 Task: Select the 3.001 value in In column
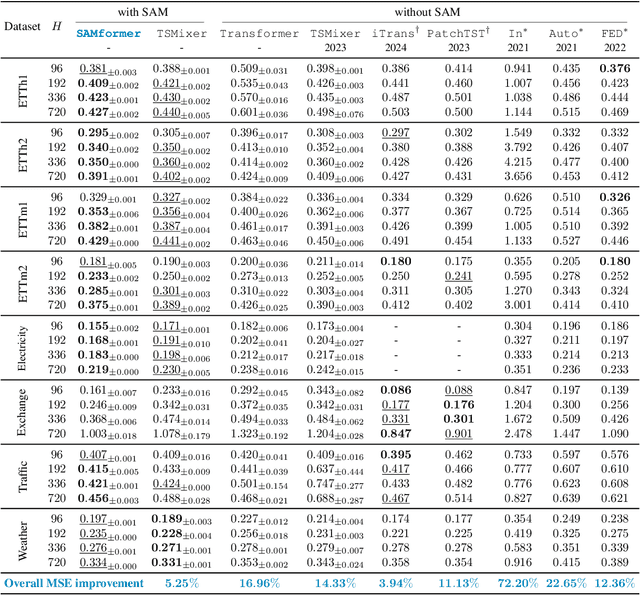coord(518,305)
